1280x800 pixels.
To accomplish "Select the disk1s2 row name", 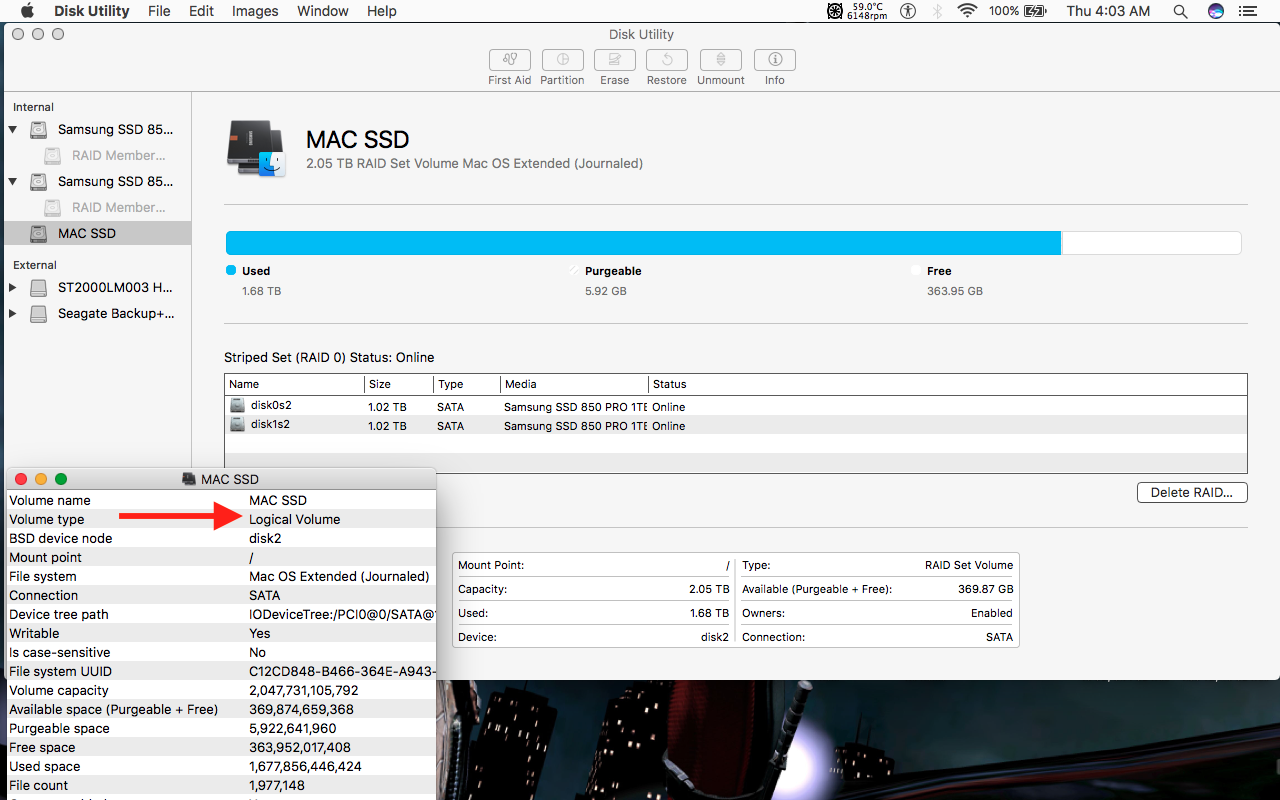I will point(271,424).
